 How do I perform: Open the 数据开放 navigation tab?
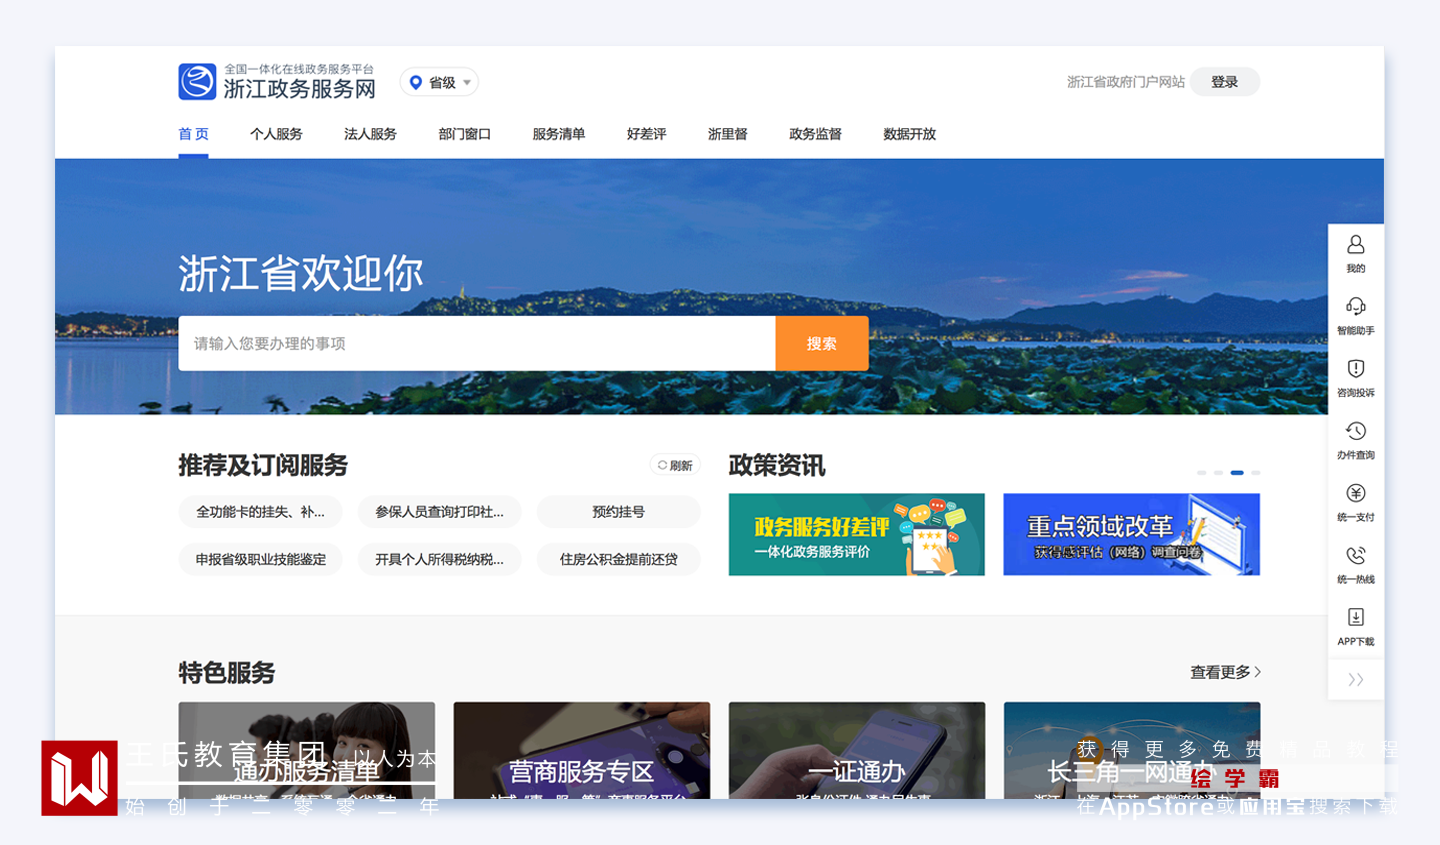click(x=909, y=134)
